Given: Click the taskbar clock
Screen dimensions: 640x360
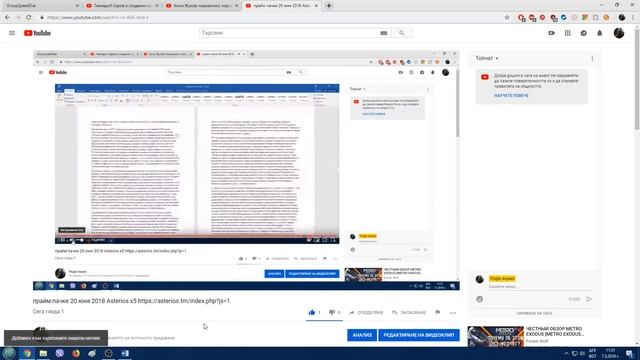Looking at the screenshot, I should [610, 353].
